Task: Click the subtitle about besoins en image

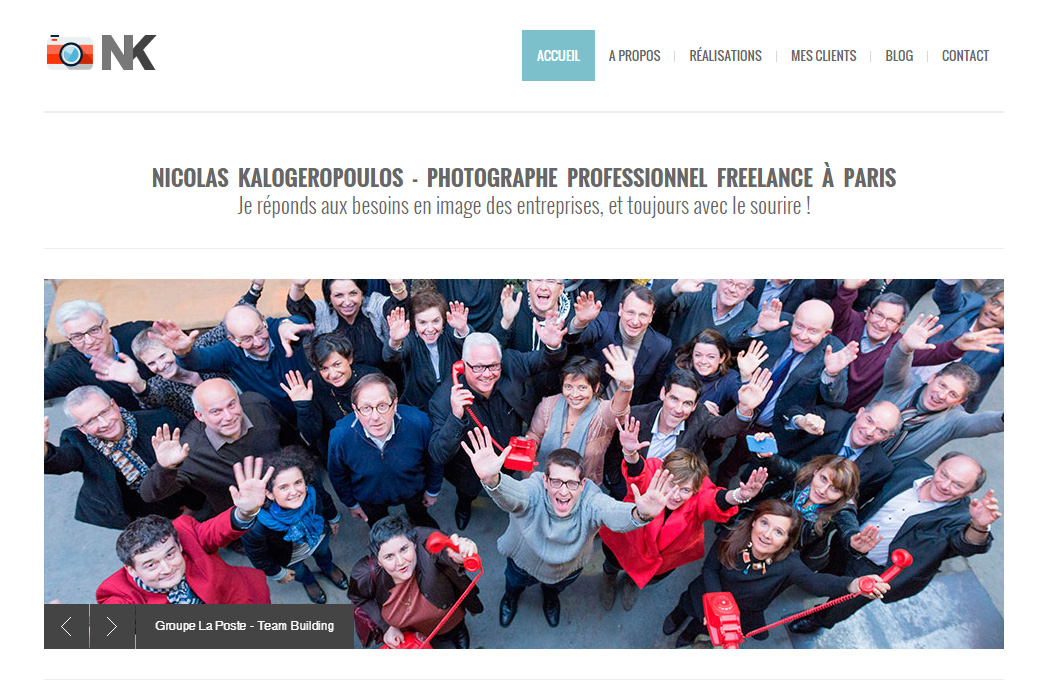Action: click(524, 206)
